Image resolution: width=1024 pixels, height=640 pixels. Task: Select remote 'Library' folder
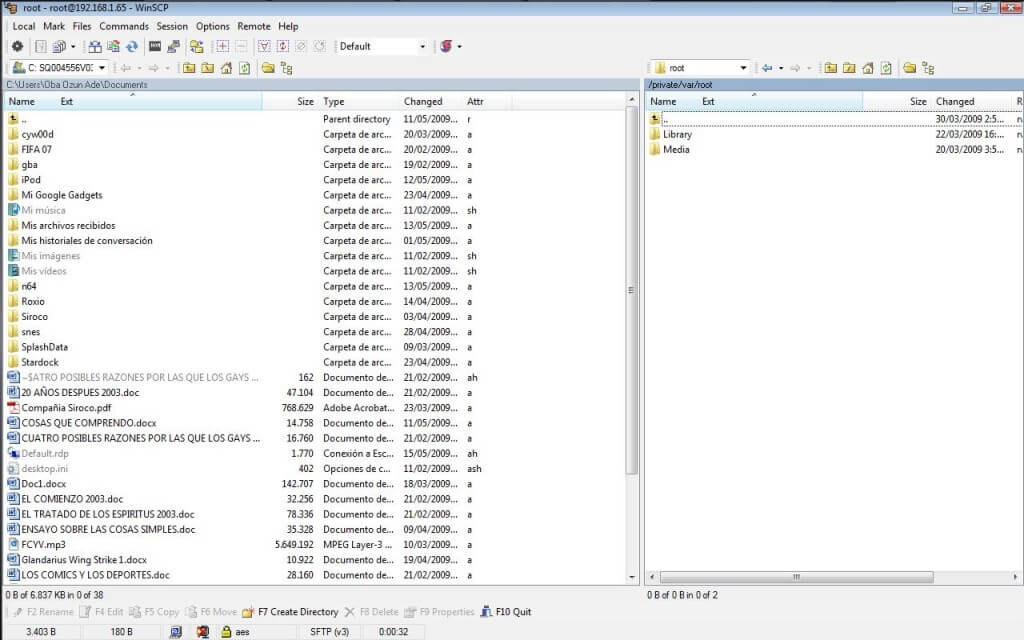click(677, 134)
